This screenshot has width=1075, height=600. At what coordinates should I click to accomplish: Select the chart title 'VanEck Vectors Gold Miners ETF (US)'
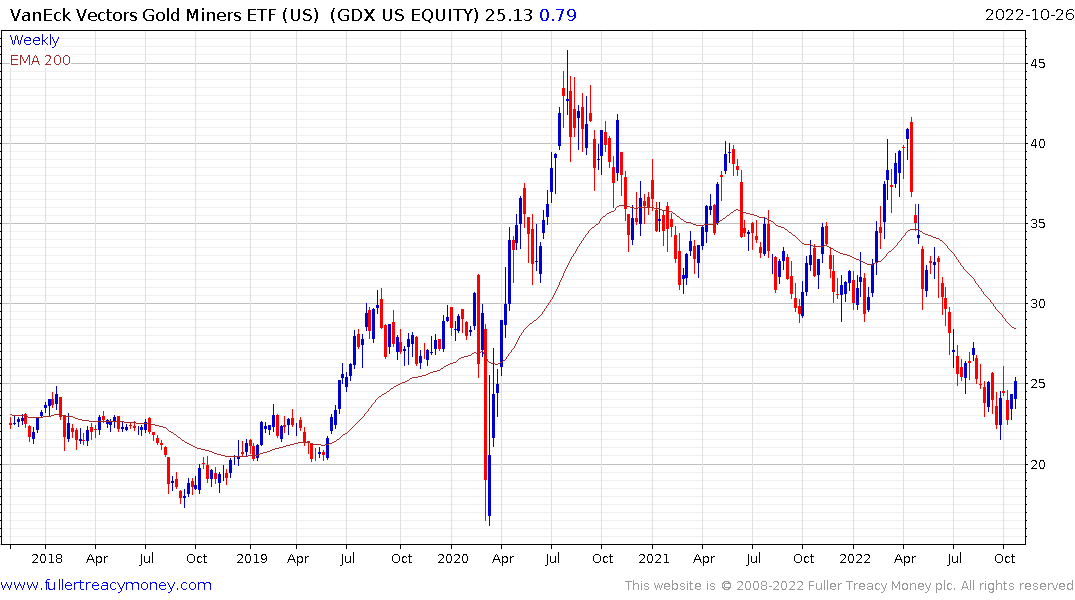[x=165, y=15]
